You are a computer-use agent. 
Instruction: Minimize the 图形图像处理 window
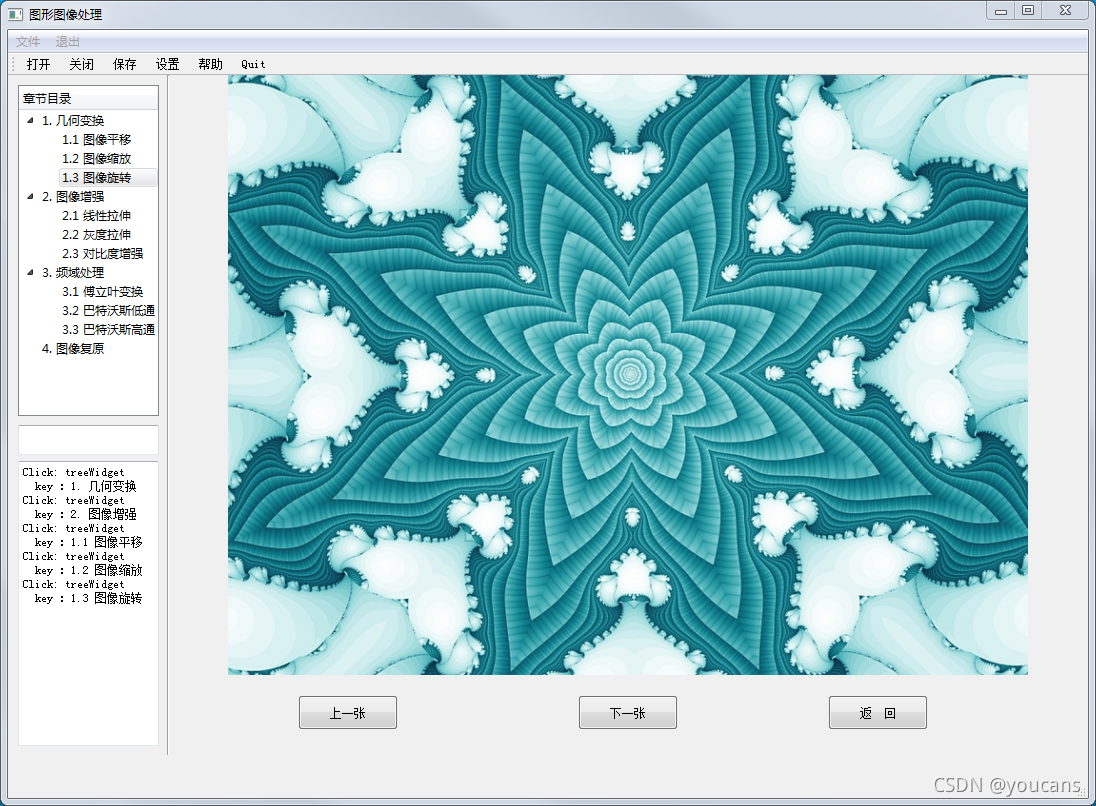pos(1001,10)
